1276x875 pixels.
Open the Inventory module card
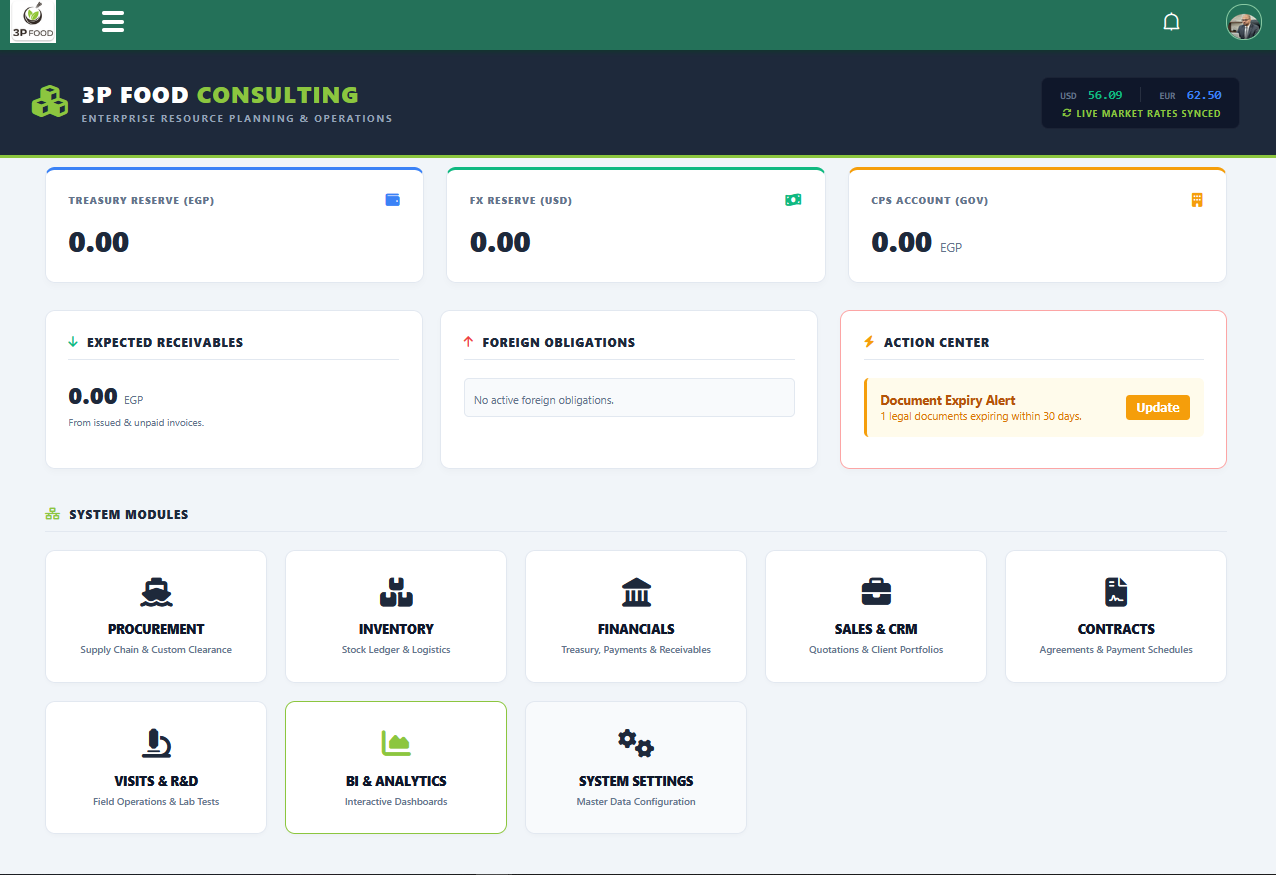(396, 616)
